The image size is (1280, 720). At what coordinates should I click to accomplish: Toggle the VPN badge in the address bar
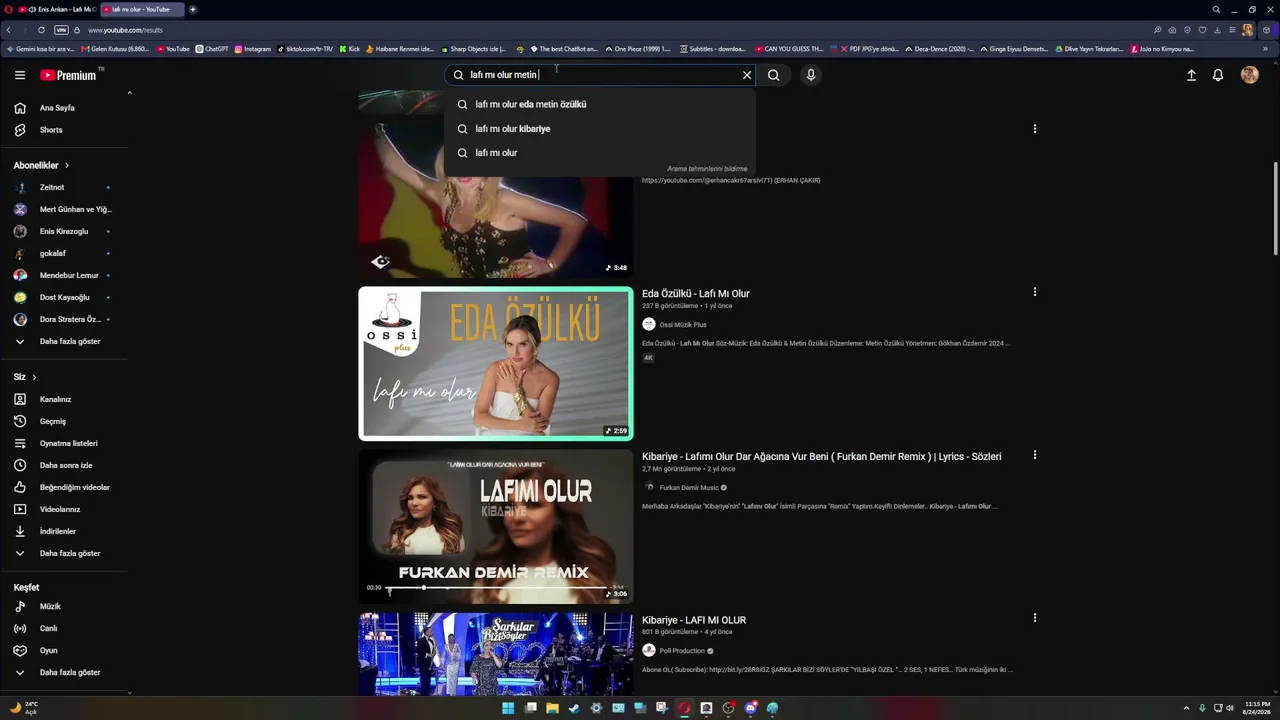pos(62,30)
